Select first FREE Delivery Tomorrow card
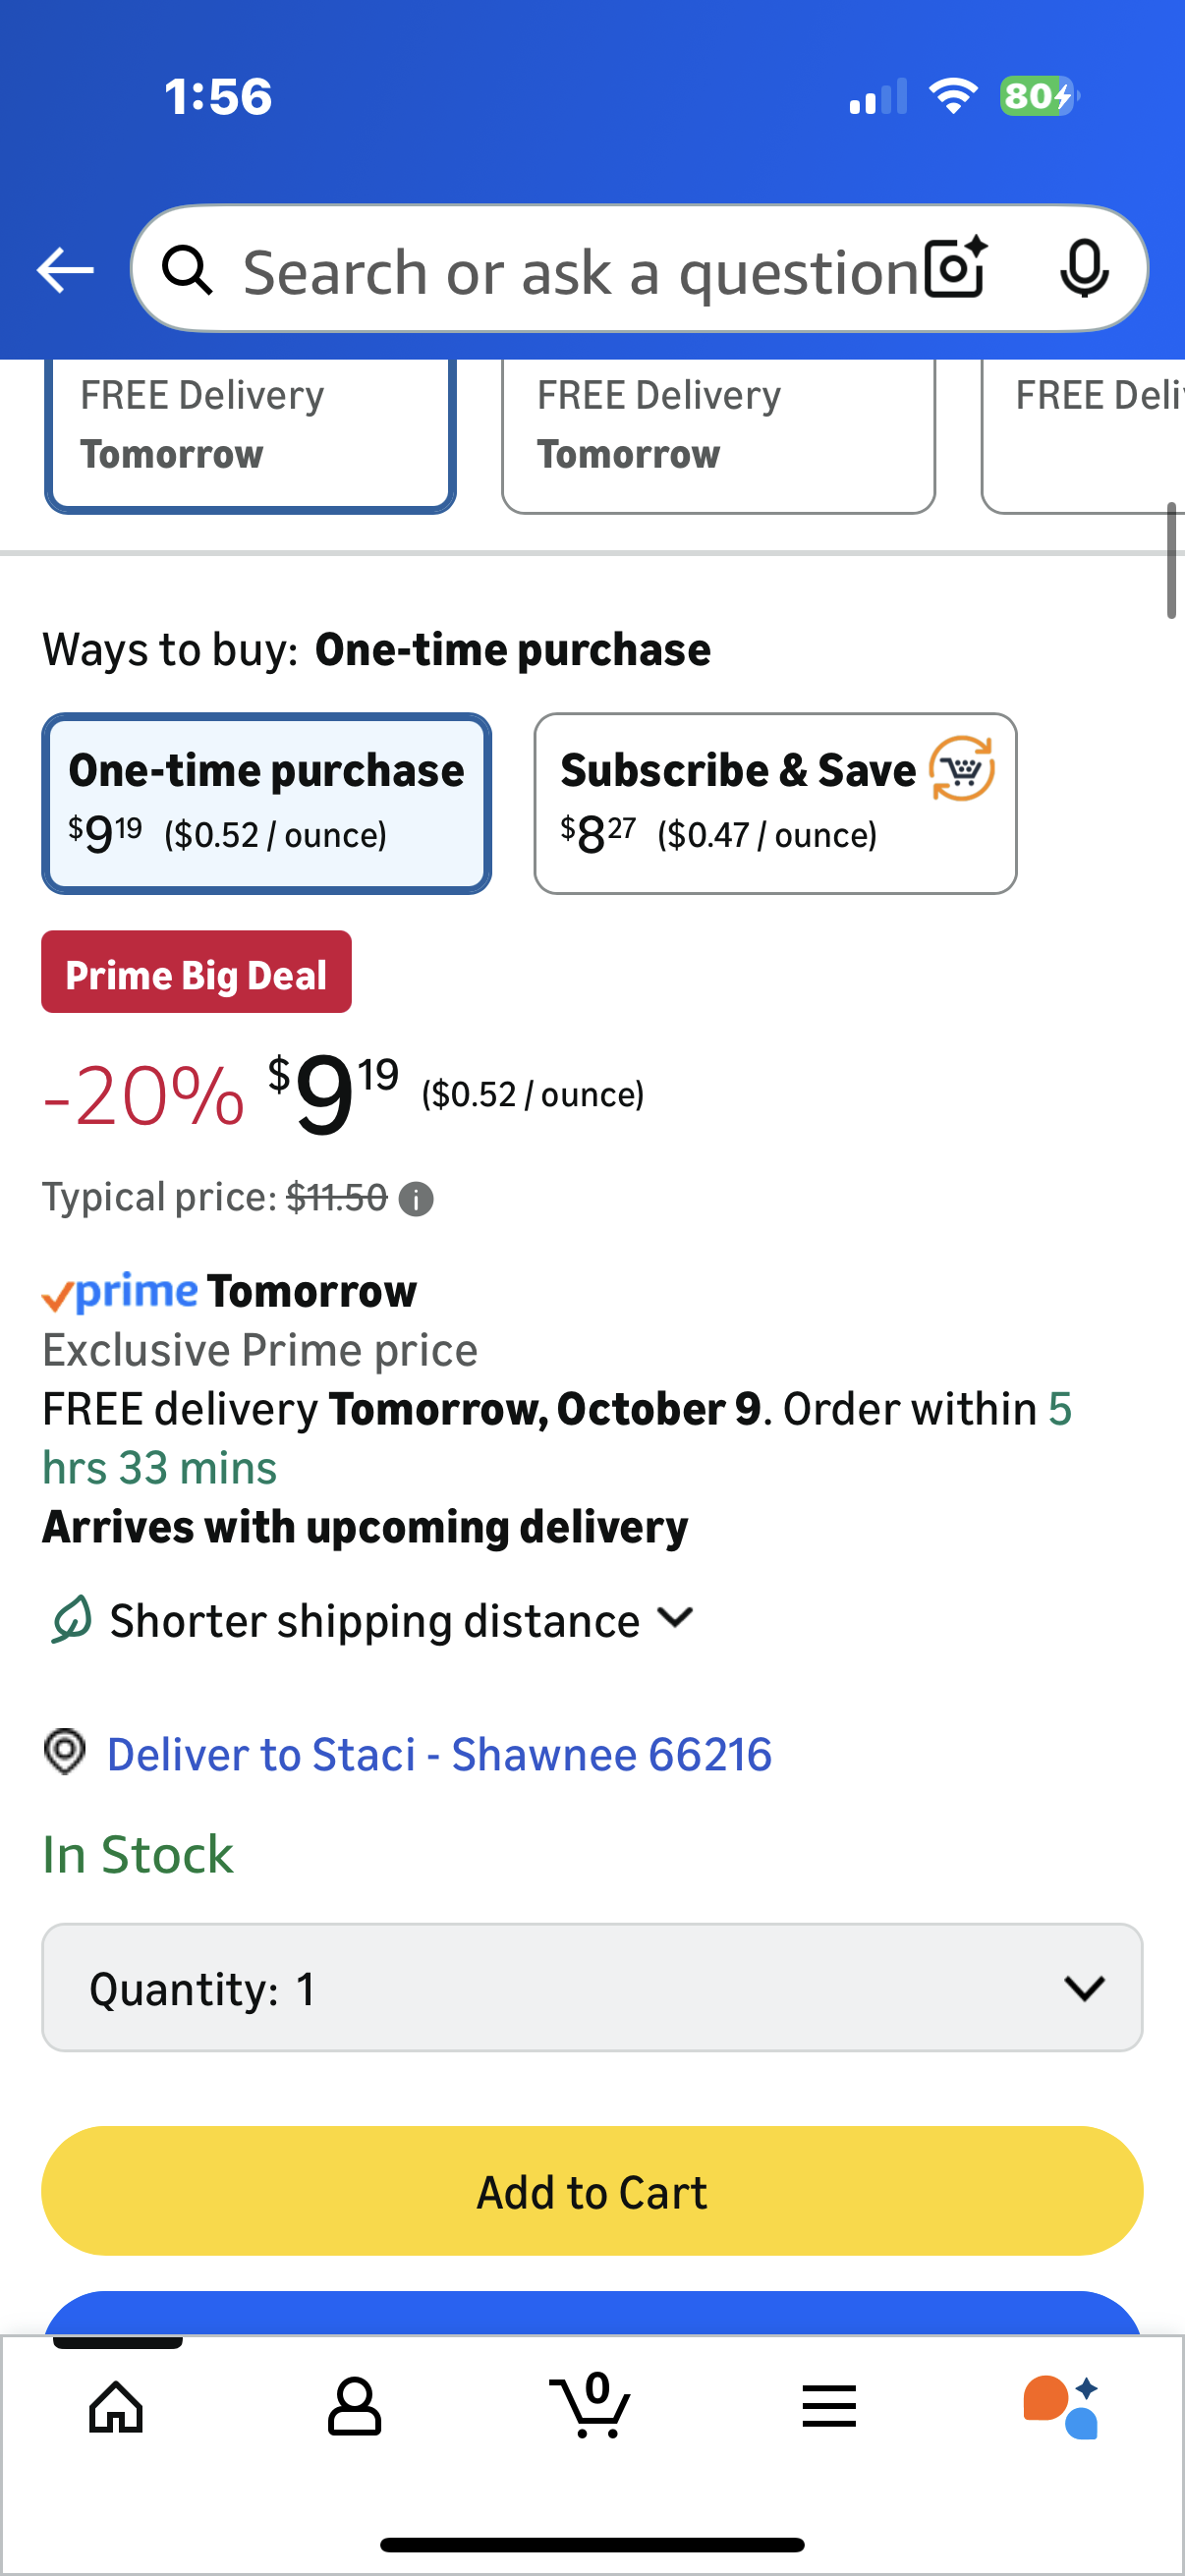Viewport: 1185px width, 2576px height. [x=250, y=432]
